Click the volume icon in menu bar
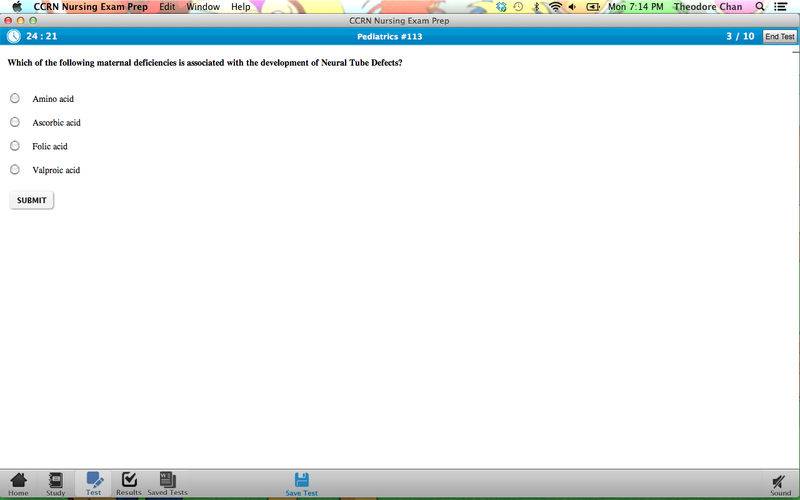This screenshot has height=500, width=800. coord(572,7)
